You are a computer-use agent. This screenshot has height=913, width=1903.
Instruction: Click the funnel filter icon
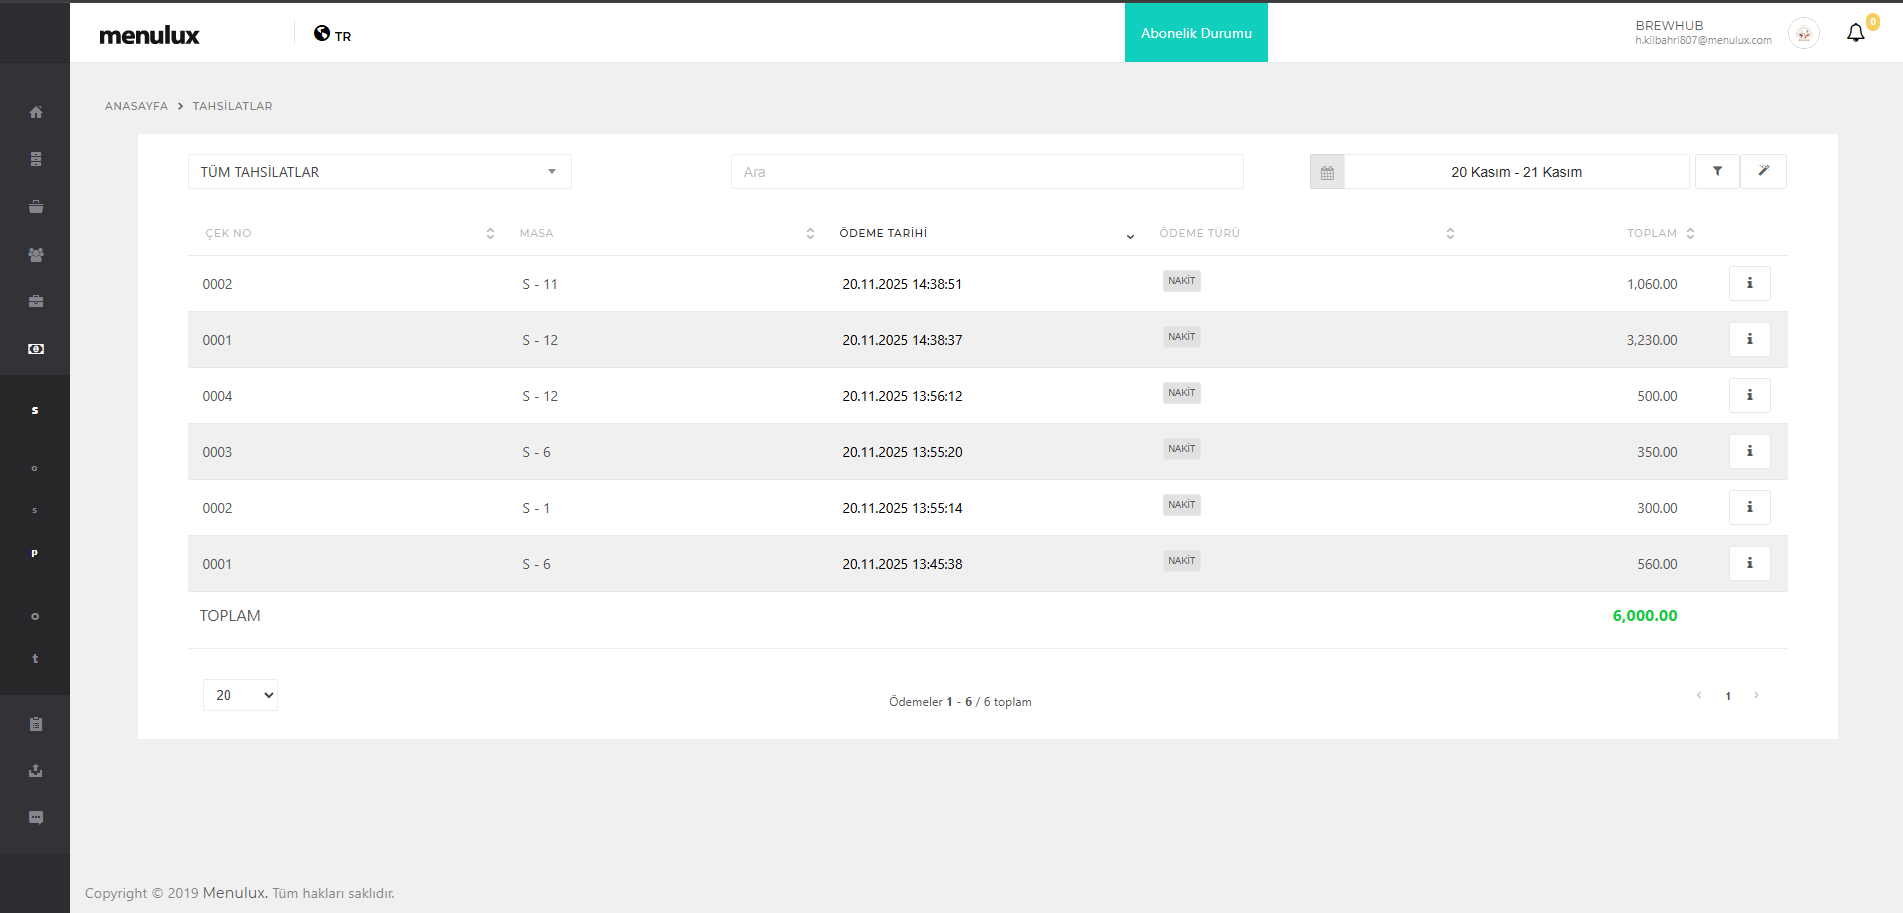pyautogui.click(x=1717, y=171)
